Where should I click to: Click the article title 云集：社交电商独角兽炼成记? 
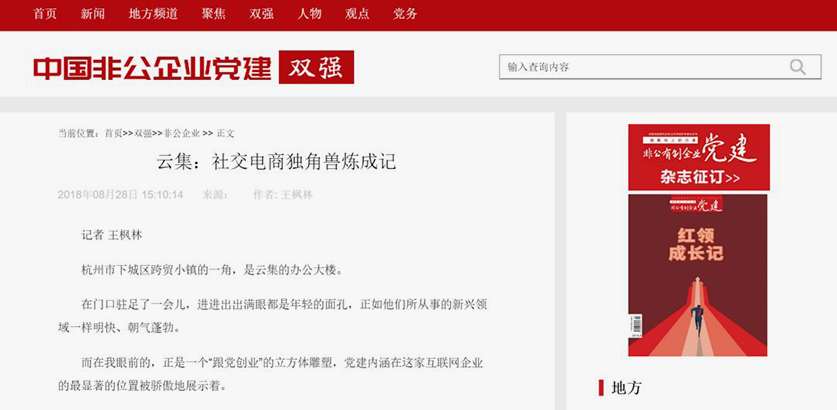pyautogui.click(x=277, y=161)
